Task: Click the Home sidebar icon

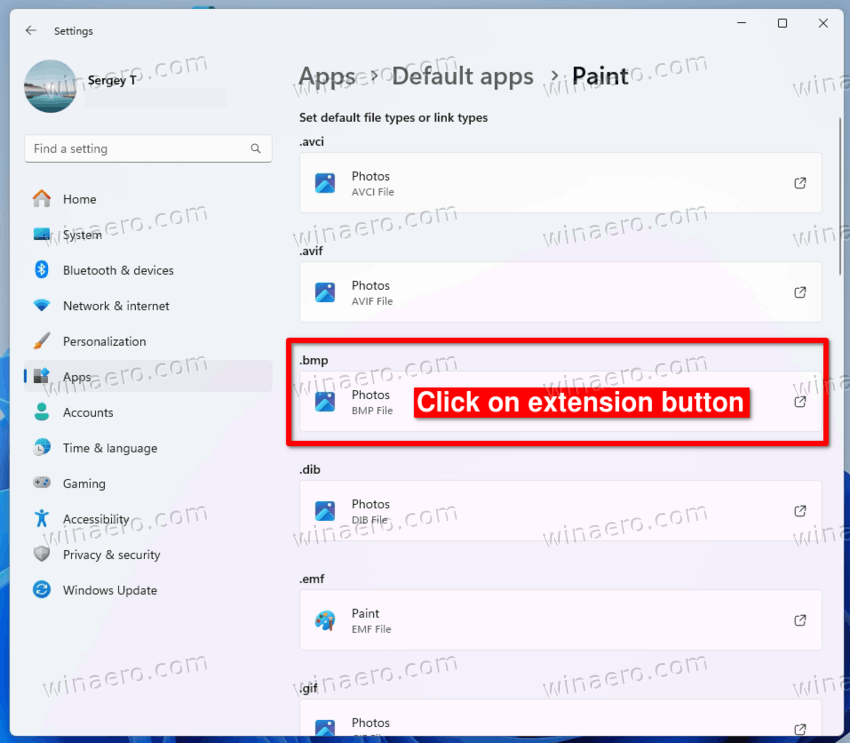Action: click(x=42, y=198)
